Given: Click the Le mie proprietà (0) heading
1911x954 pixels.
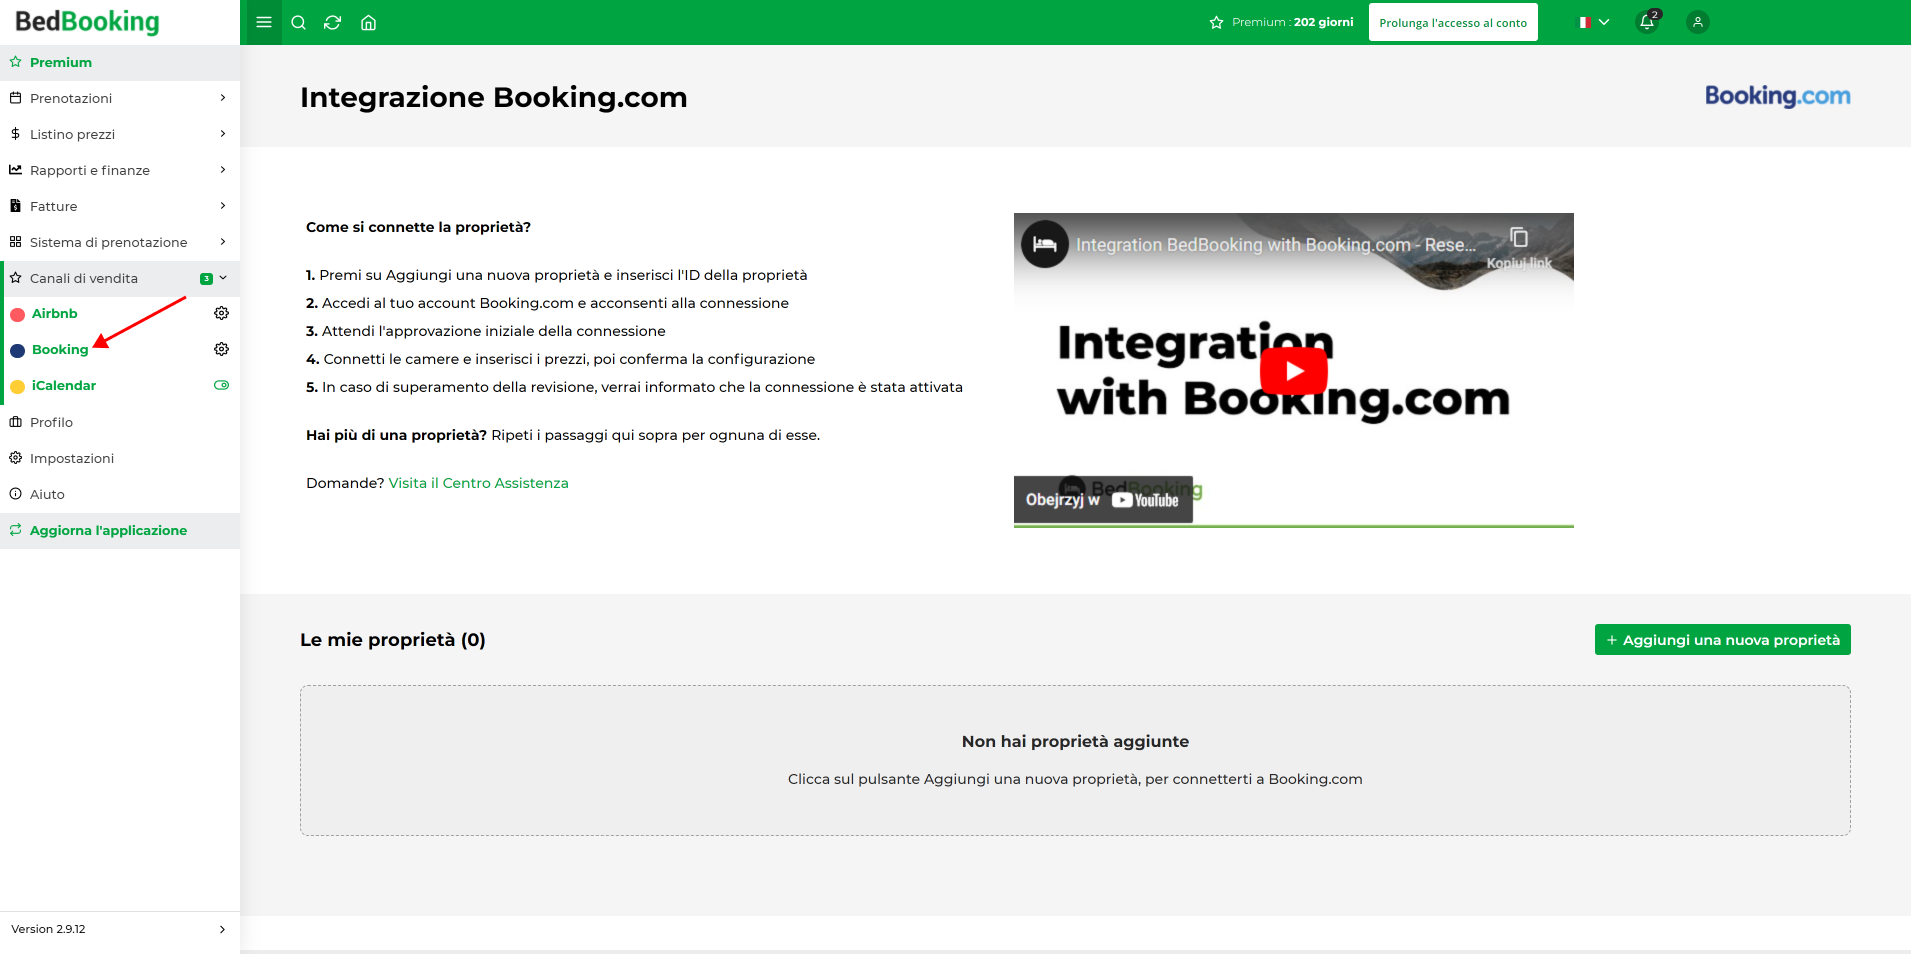Looking at the screenshot, I should pyautogui.click(x=393, y=640).
